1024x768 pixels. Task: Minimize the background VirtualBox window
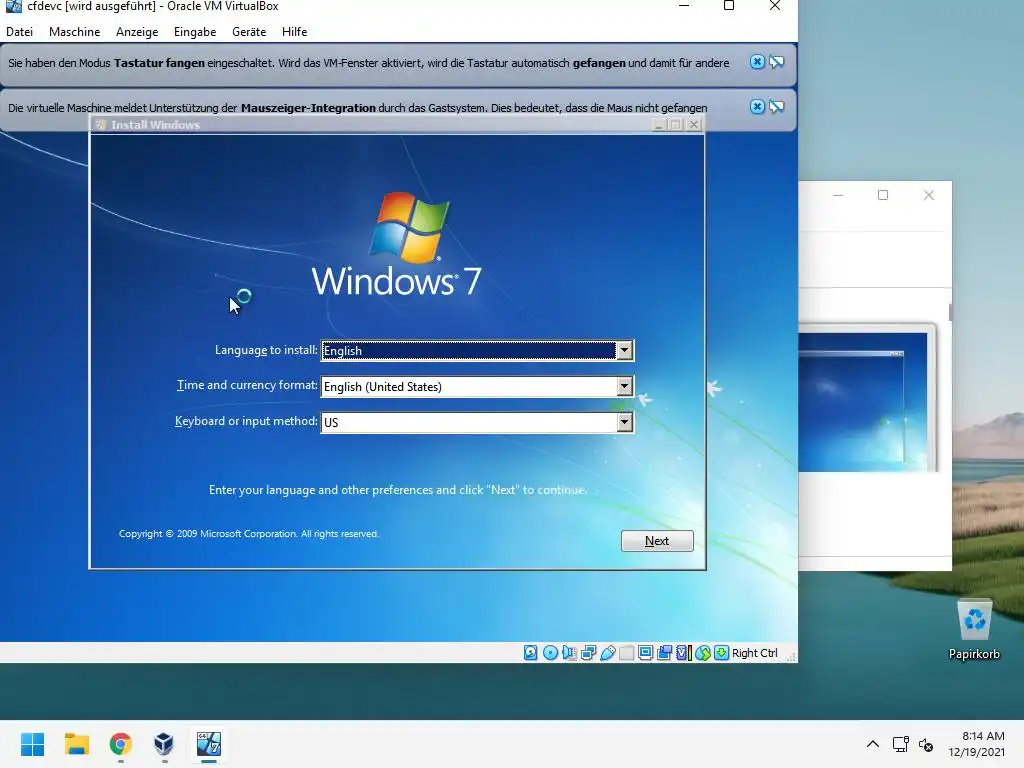pos(838,195)
